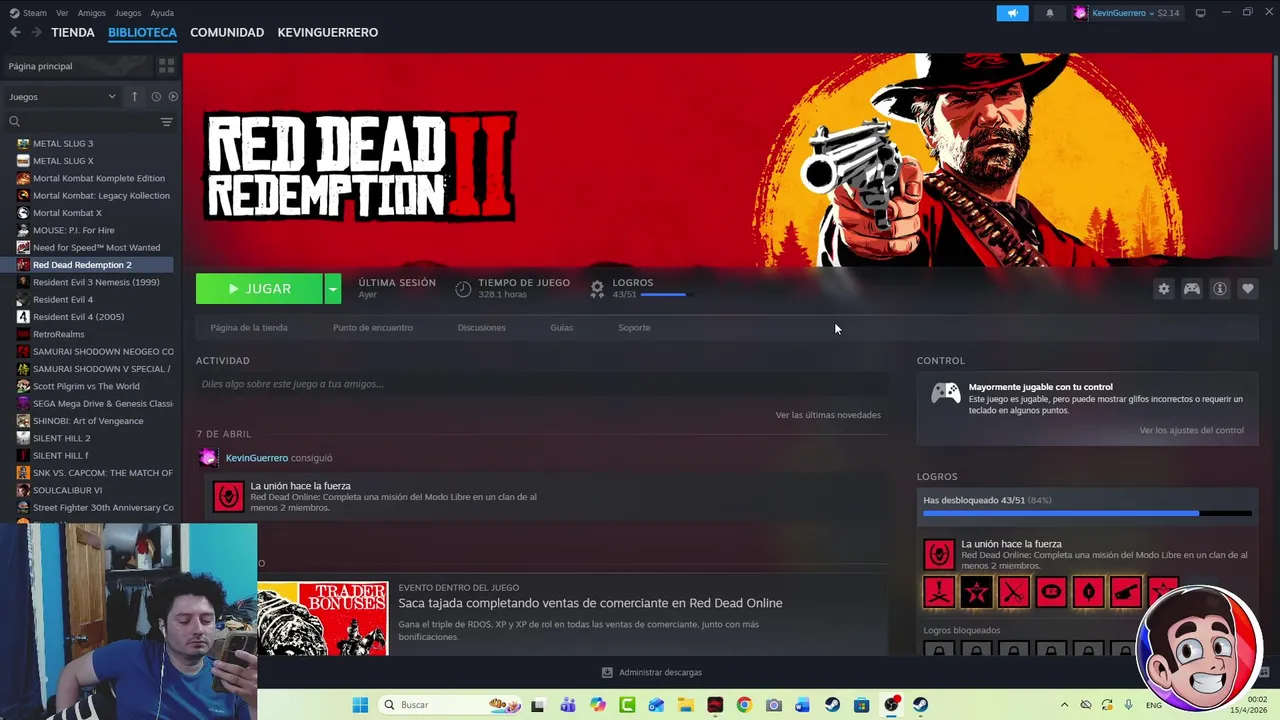
Task: Open File Explorer from taskbar
Action: point(686,705)
